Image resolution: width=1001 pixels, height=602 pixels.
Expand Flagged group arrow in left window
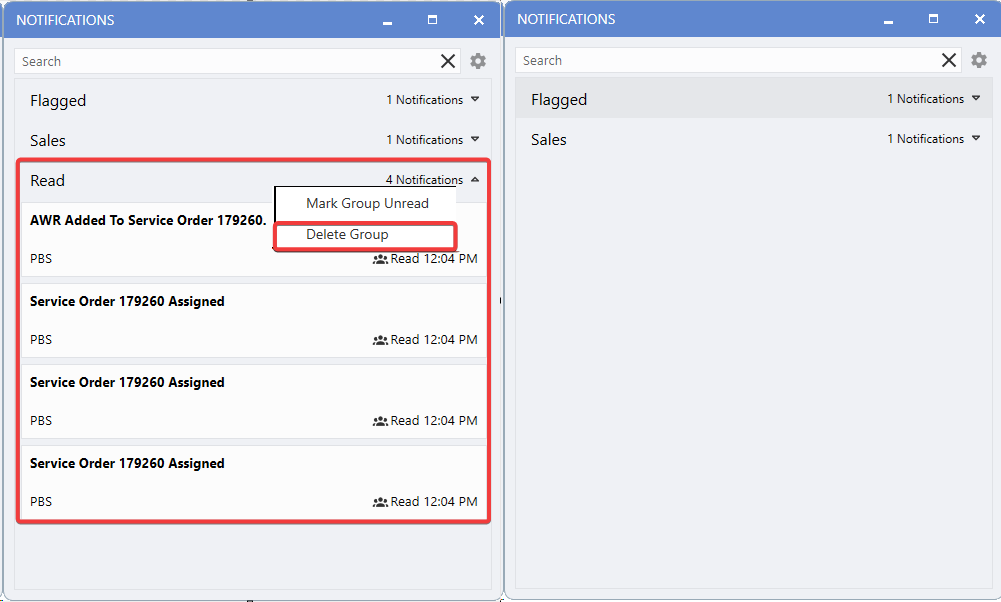475,99
